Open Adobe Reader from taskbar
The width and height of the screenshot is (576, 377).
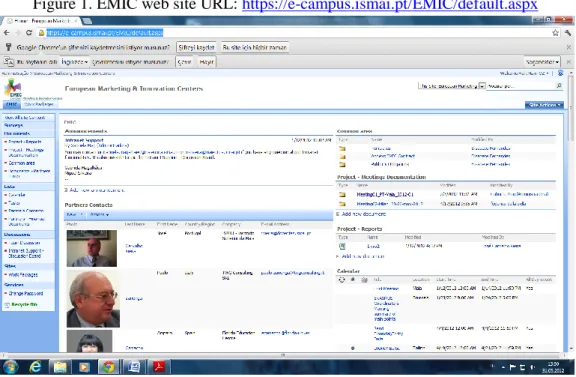159,367
